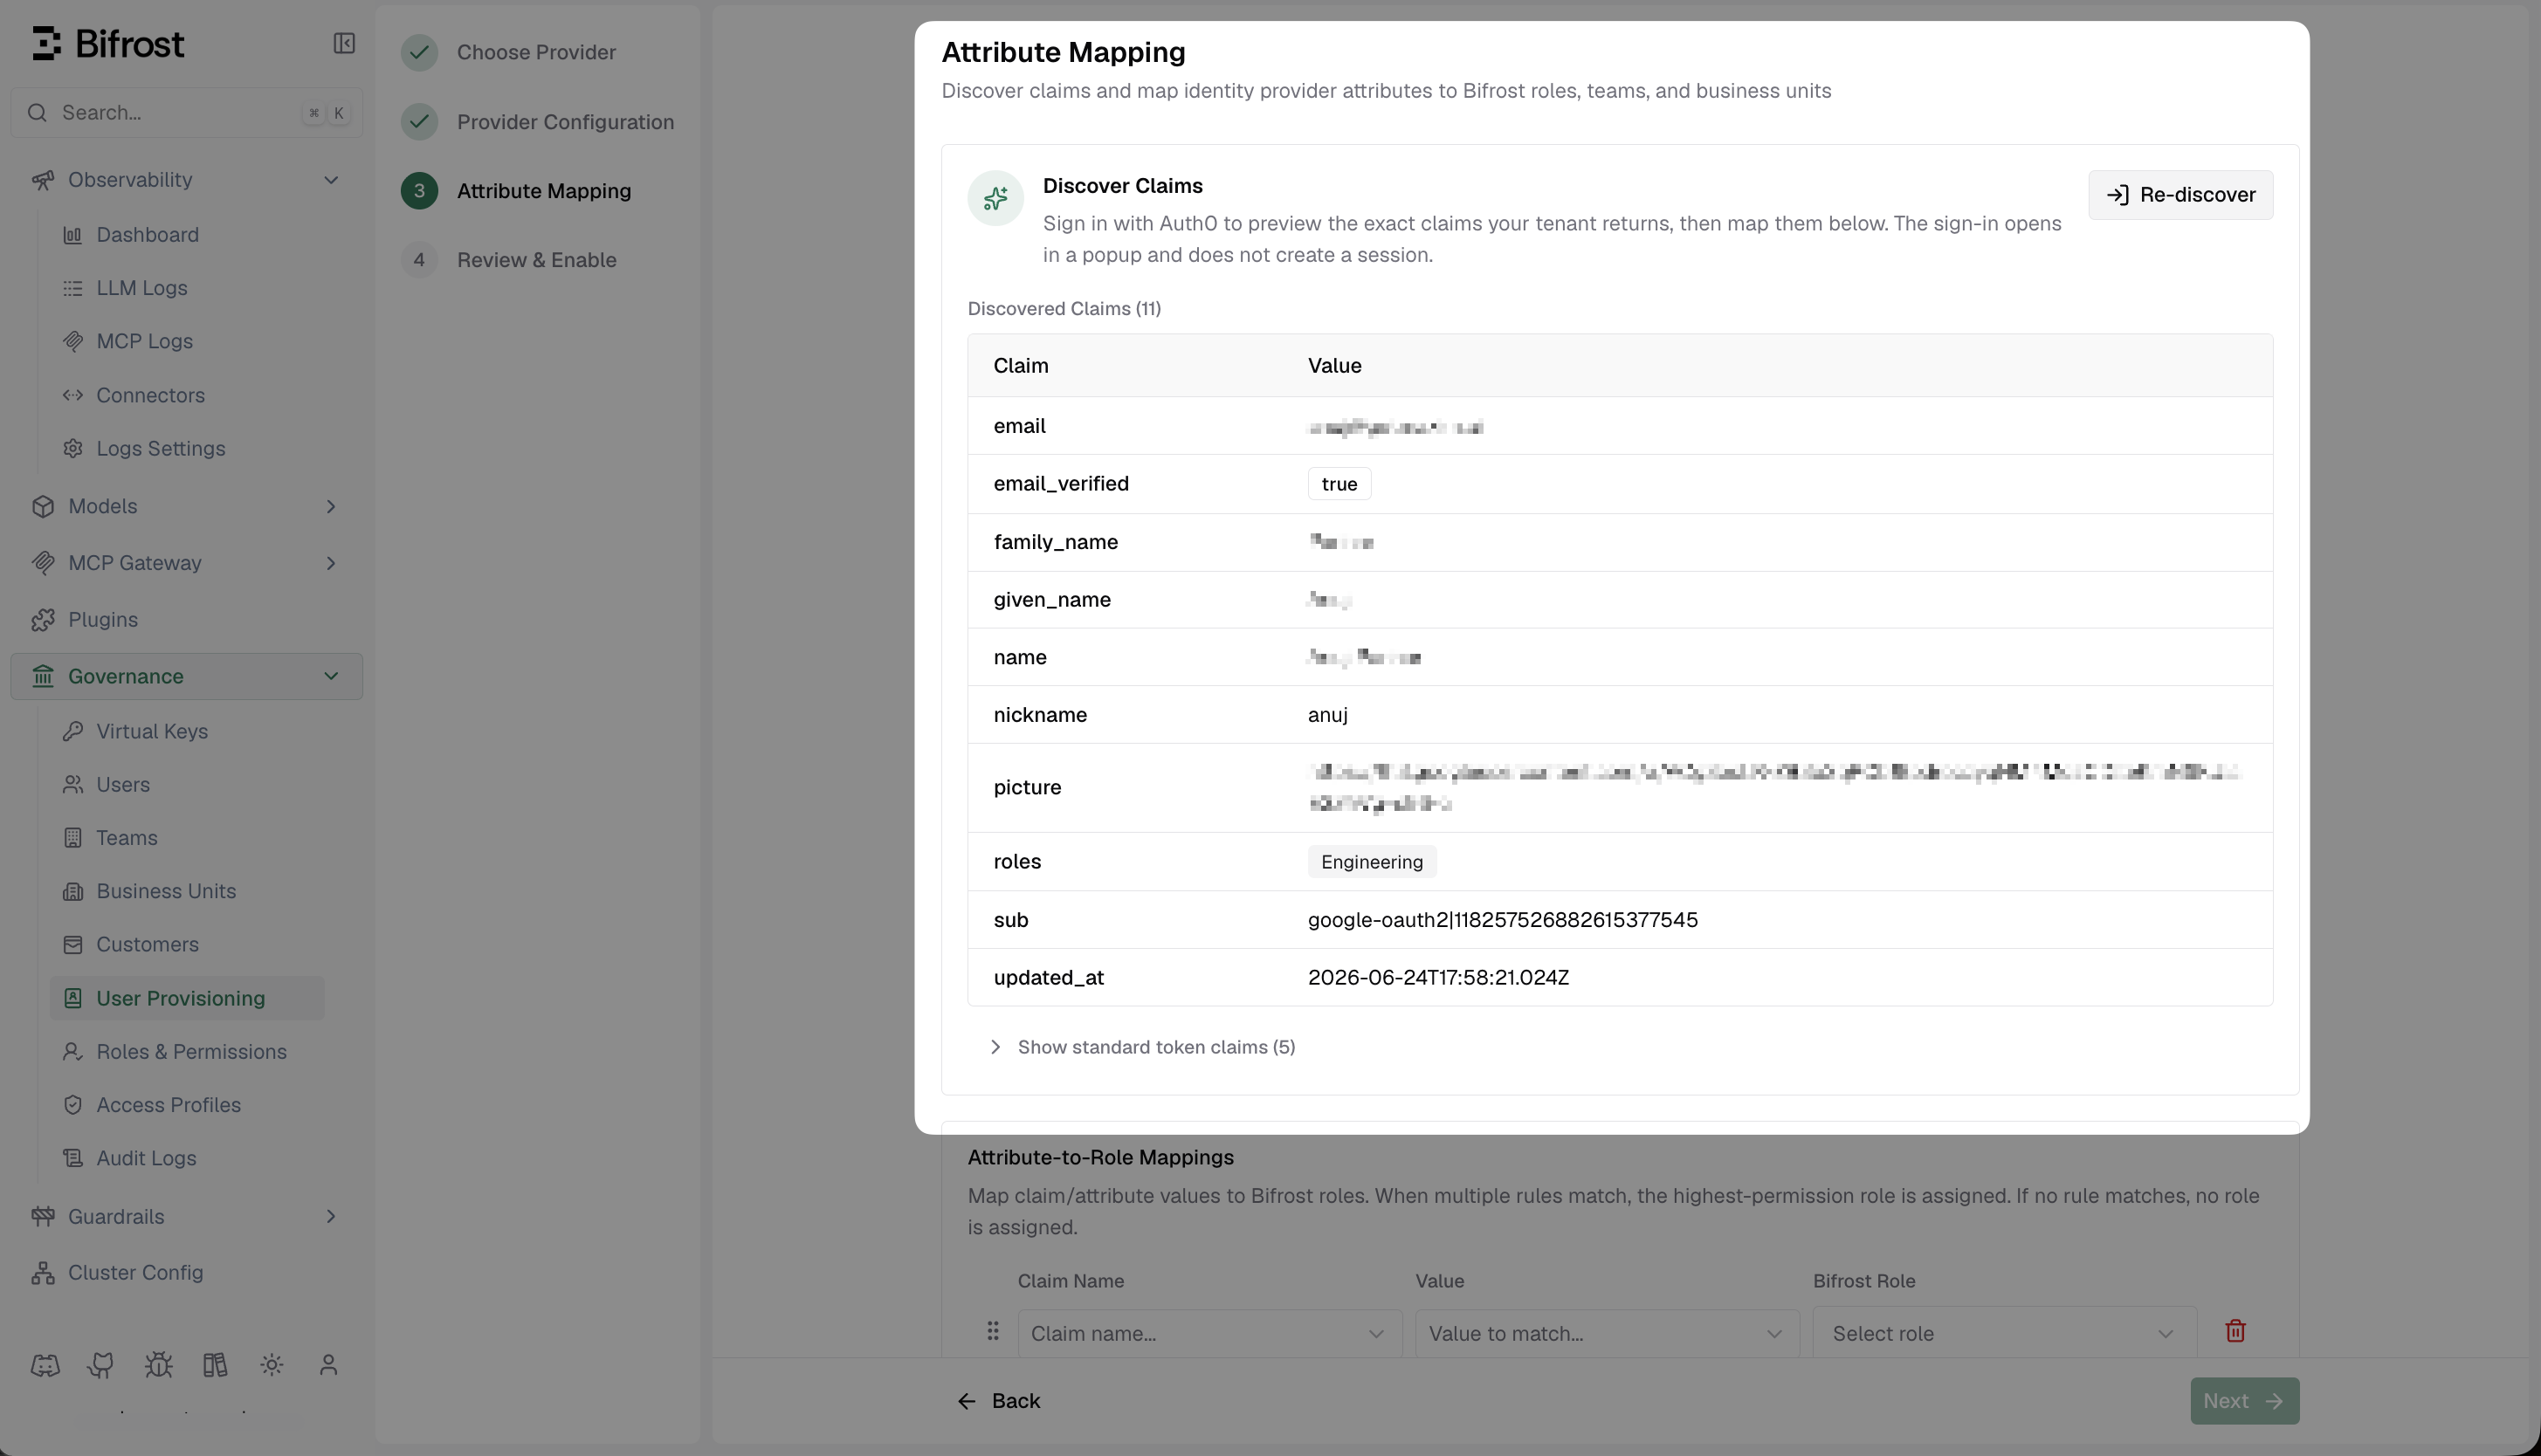This screenshot has height=1456, width=2541.
Task: Open the user profile icon
Action: tap(328, 1365)
